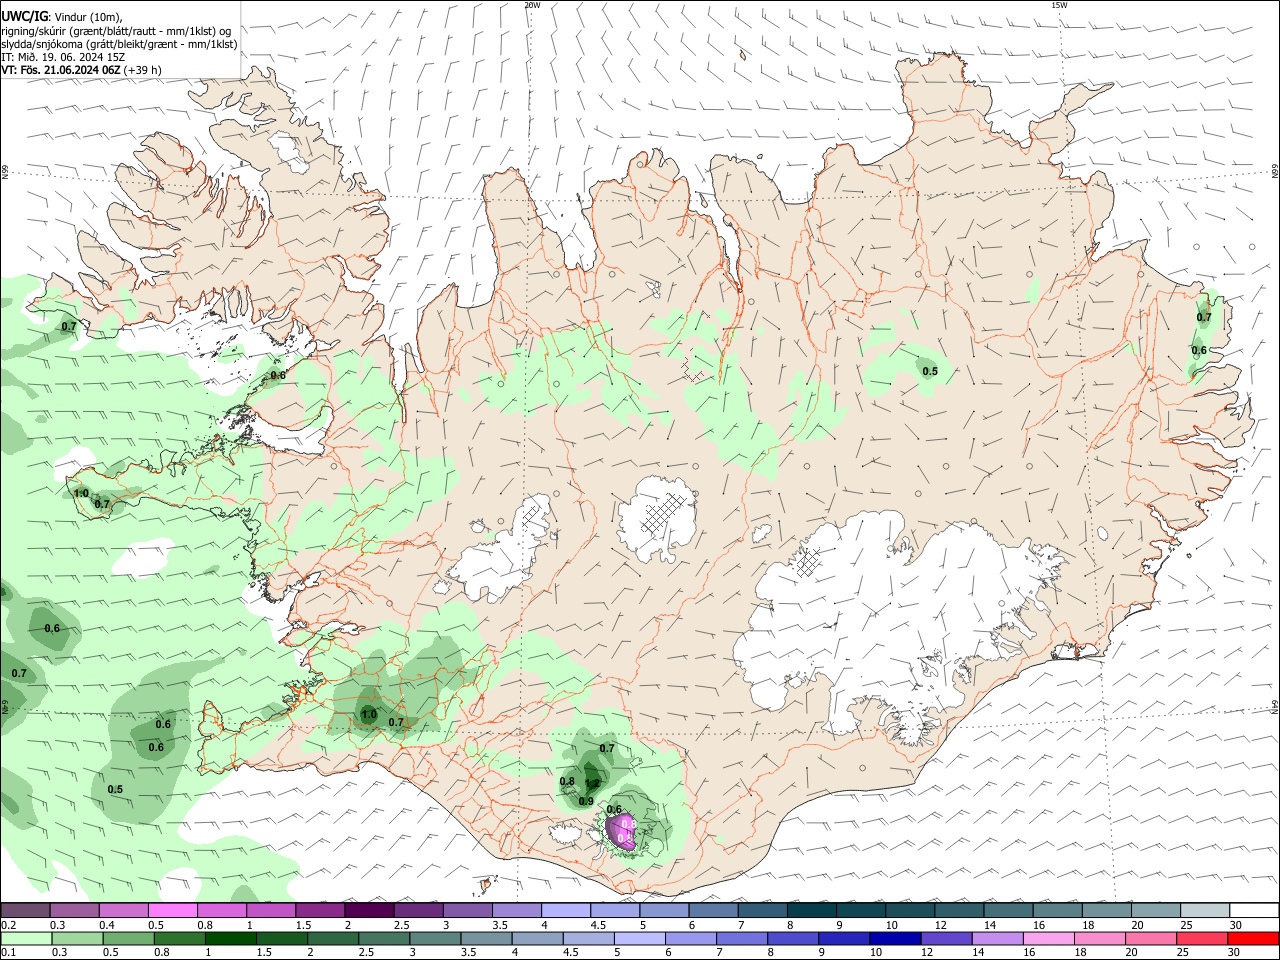Click the 0.5 value in northeast Iceland
This screenshot has height=960, width=1280.
click(x=930, y=371)
